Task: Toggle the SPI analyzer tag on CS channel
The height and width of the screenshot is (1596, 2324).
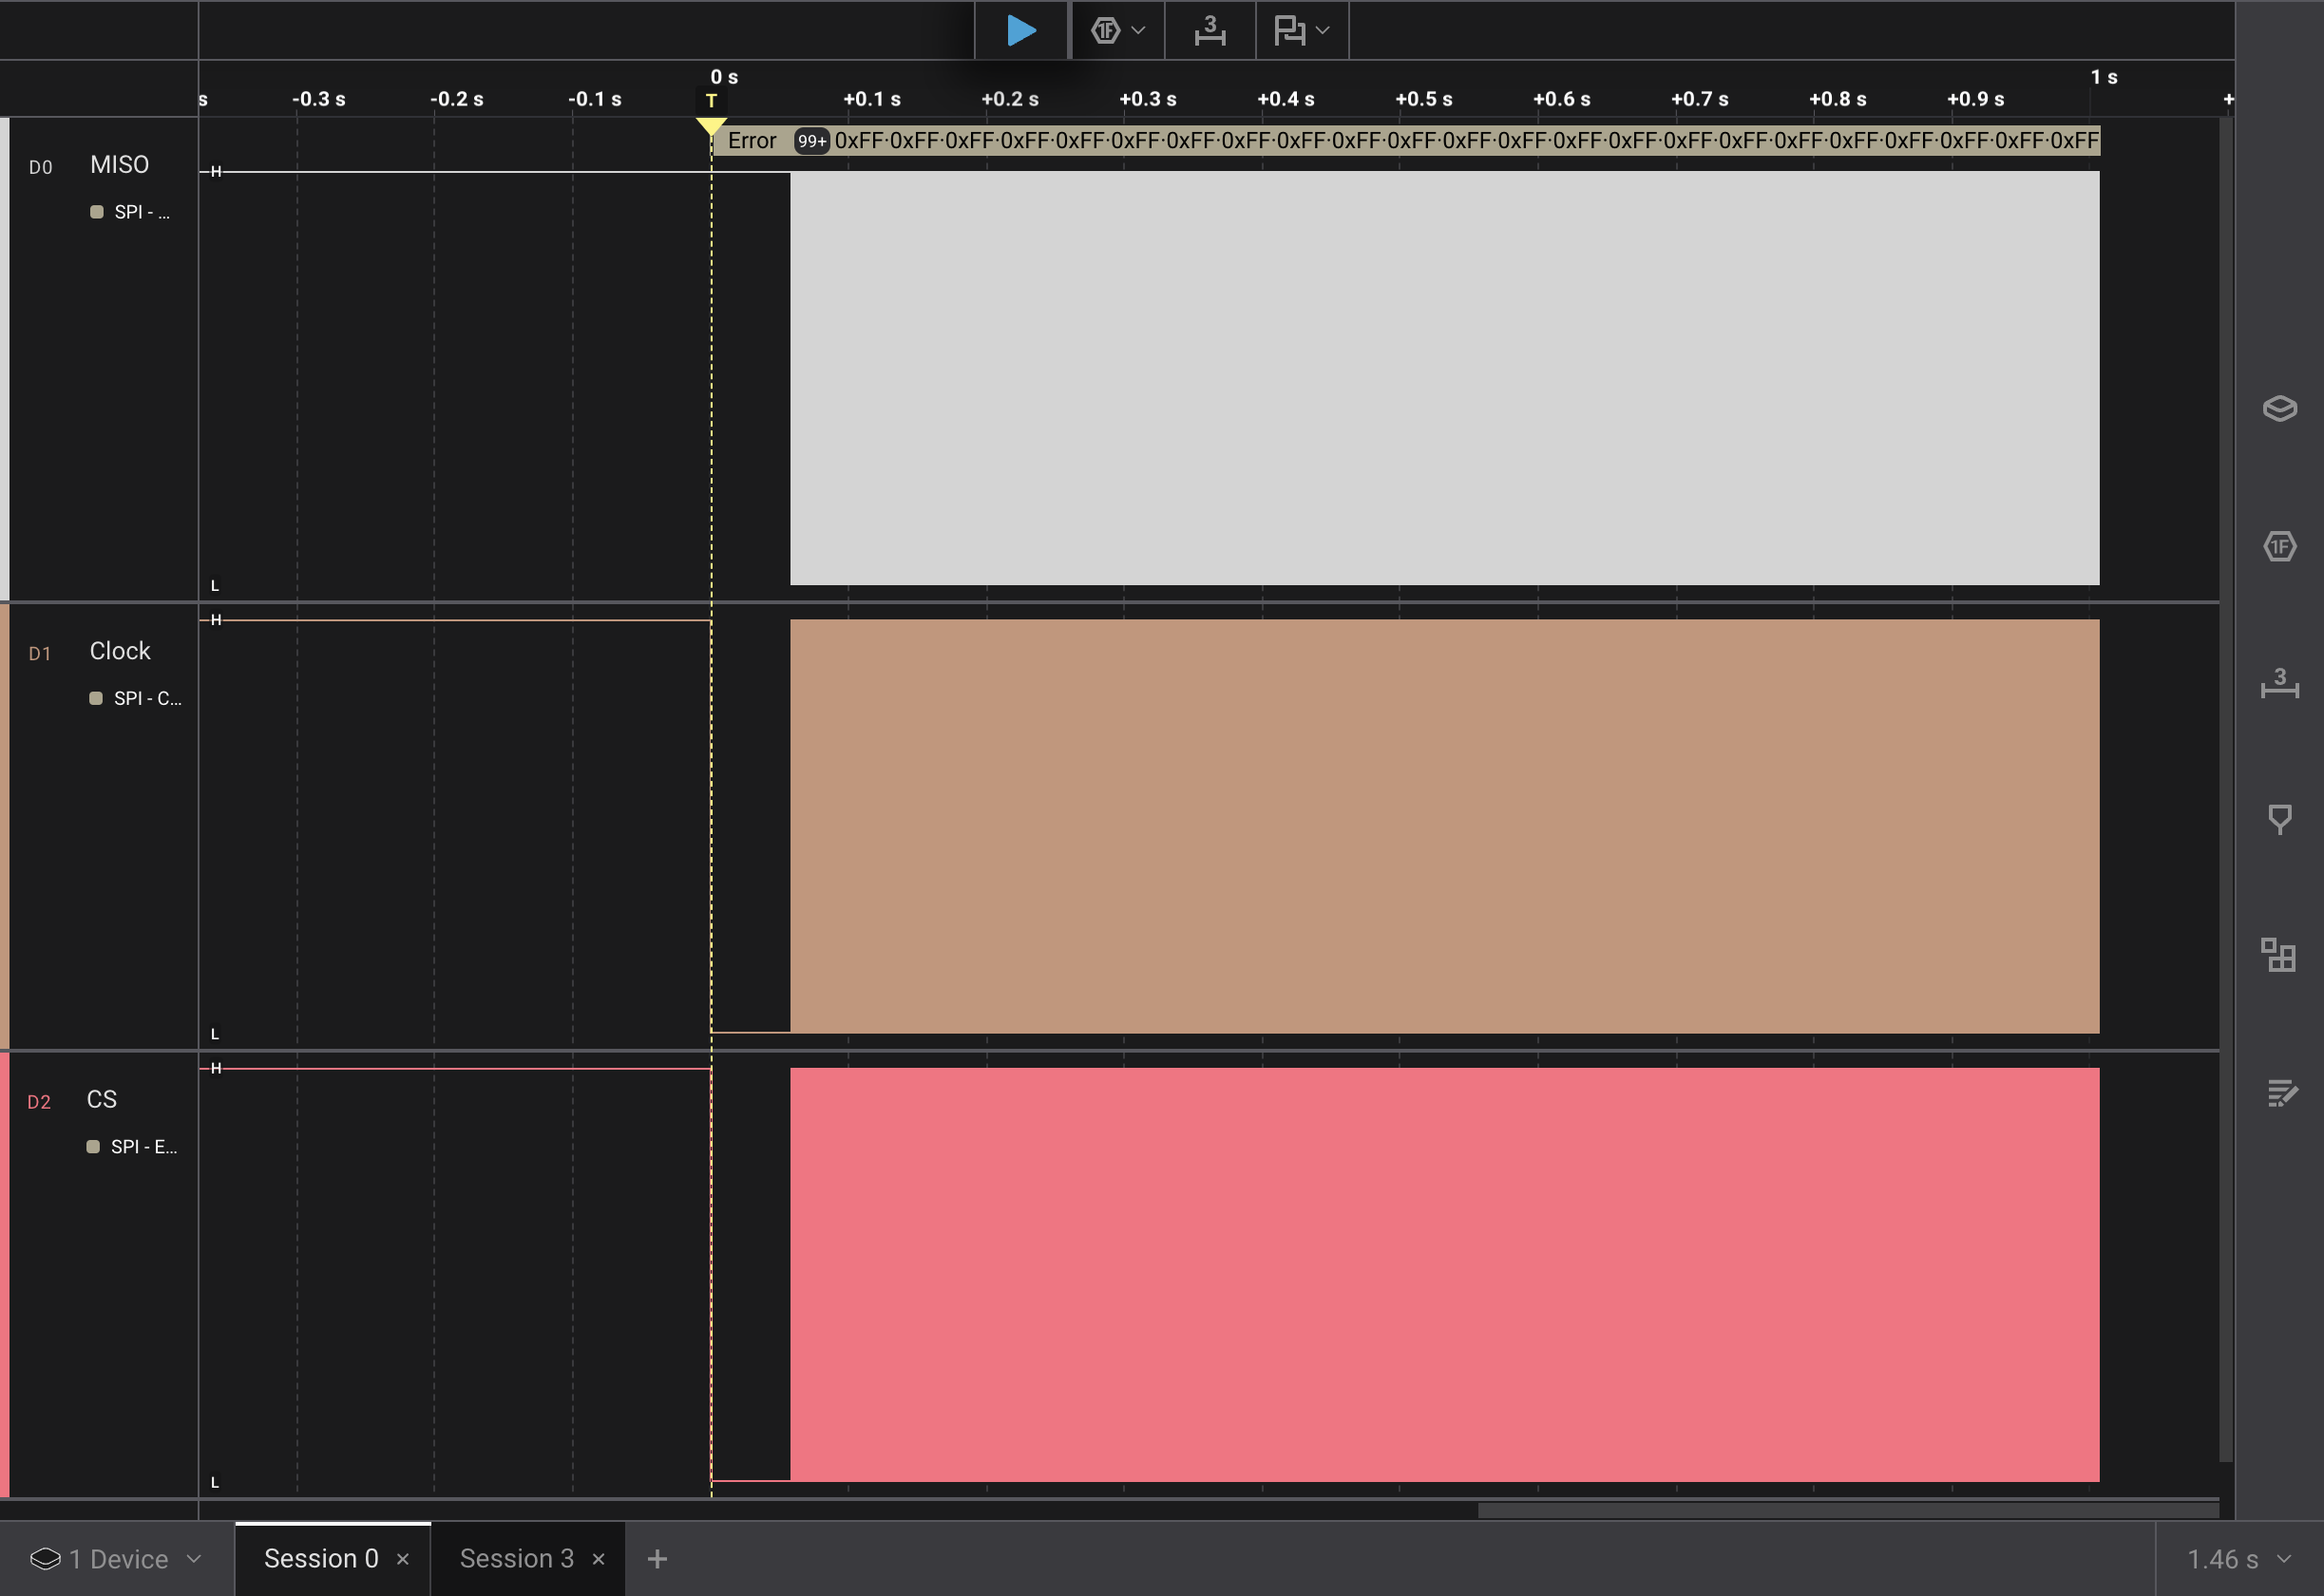Action: click(x=133, y=1147)
